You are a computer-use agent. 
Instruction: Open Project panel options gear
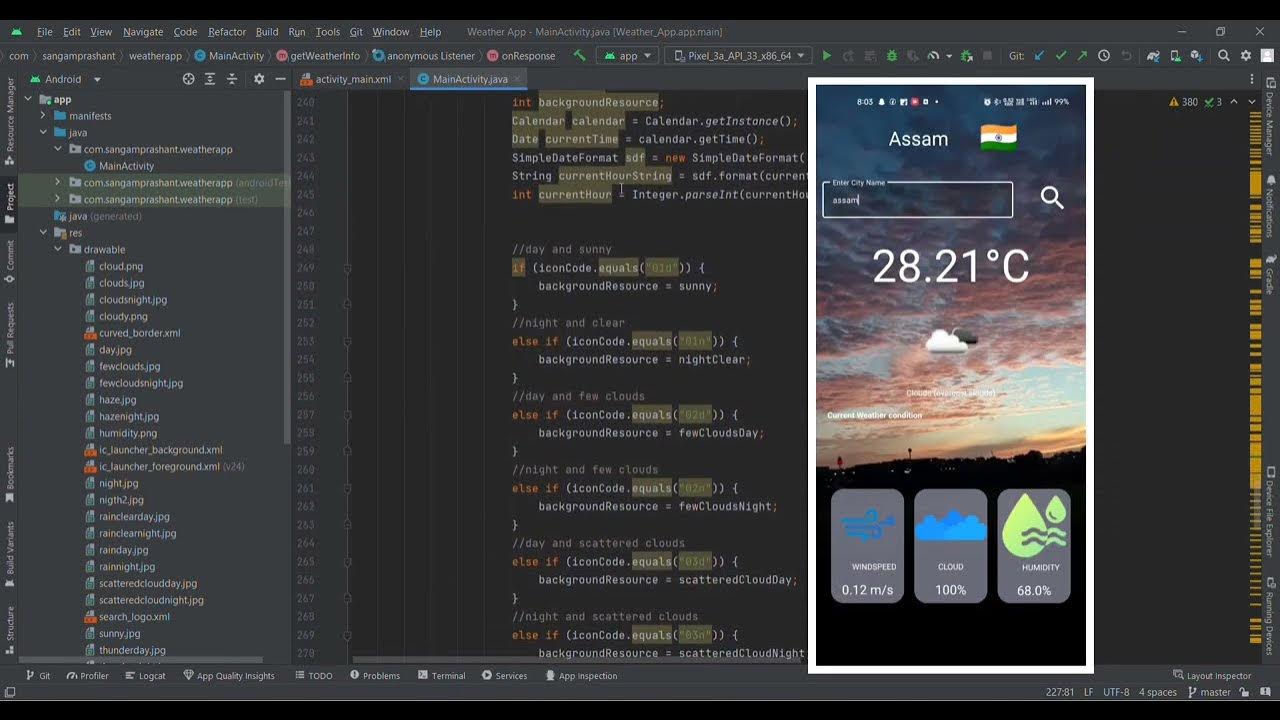tap(259, 79)
